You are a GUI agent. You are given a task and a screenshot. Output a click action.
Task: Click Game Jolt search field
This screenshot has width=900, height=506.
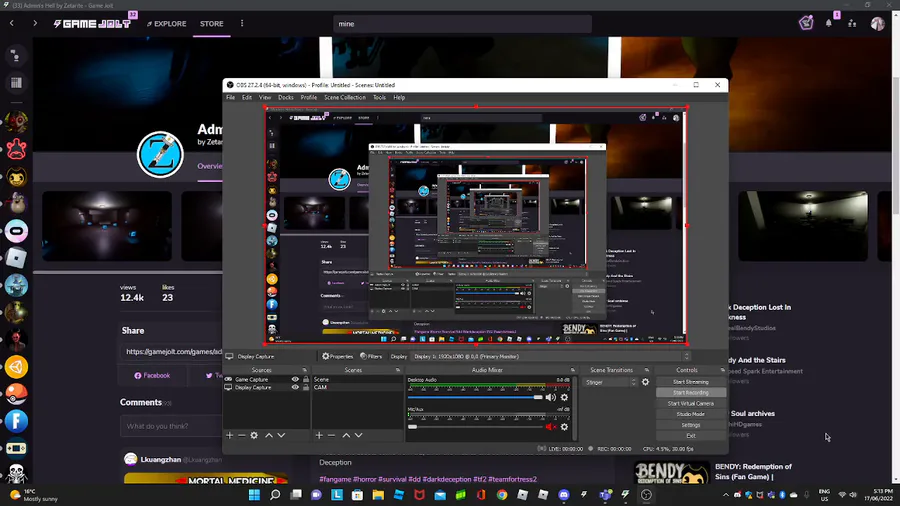click(463, 24)
